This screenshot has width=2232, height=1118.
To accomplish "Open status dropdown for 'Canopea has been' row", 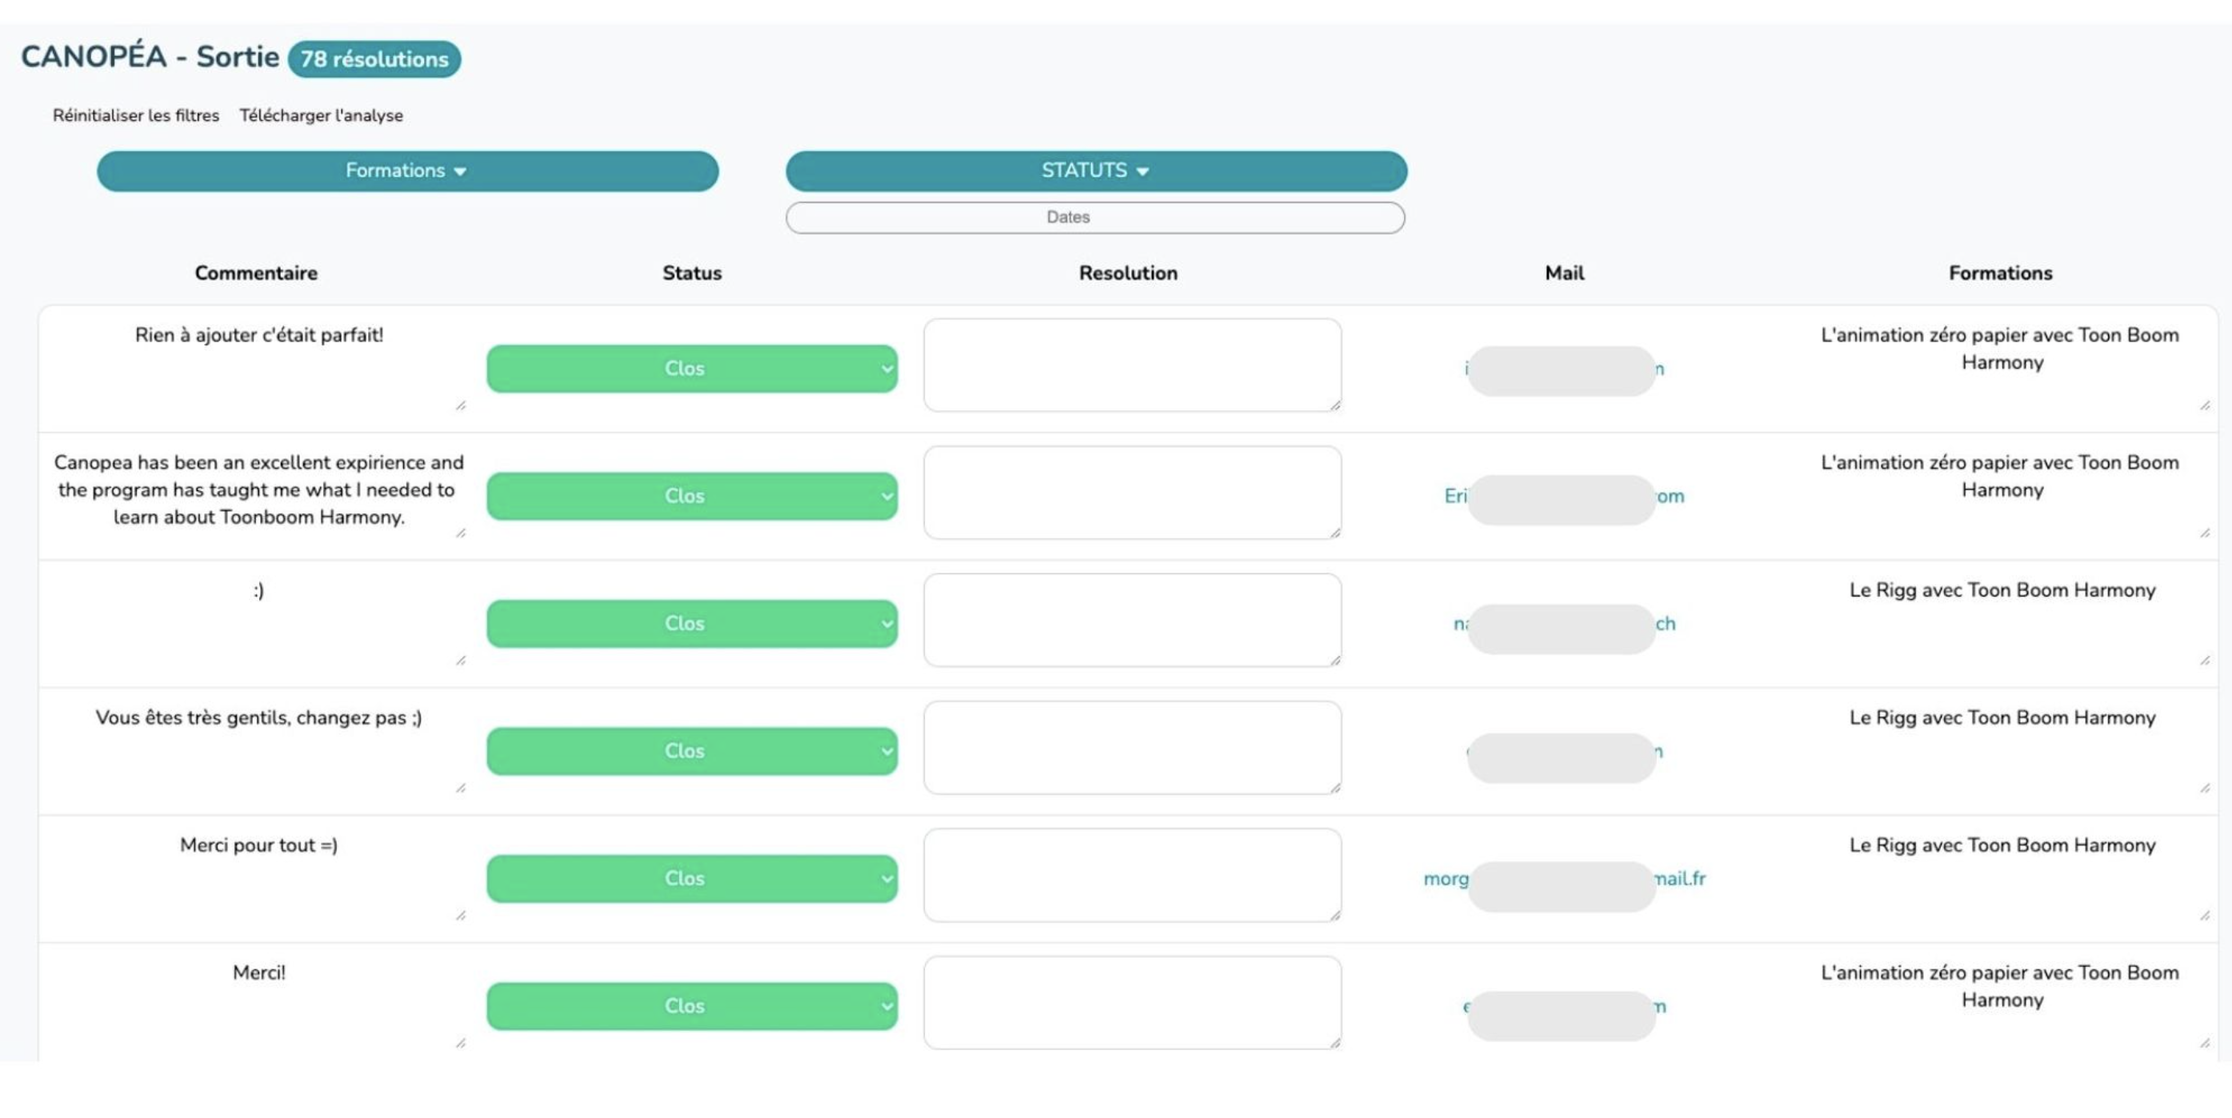I will [691, 496].
